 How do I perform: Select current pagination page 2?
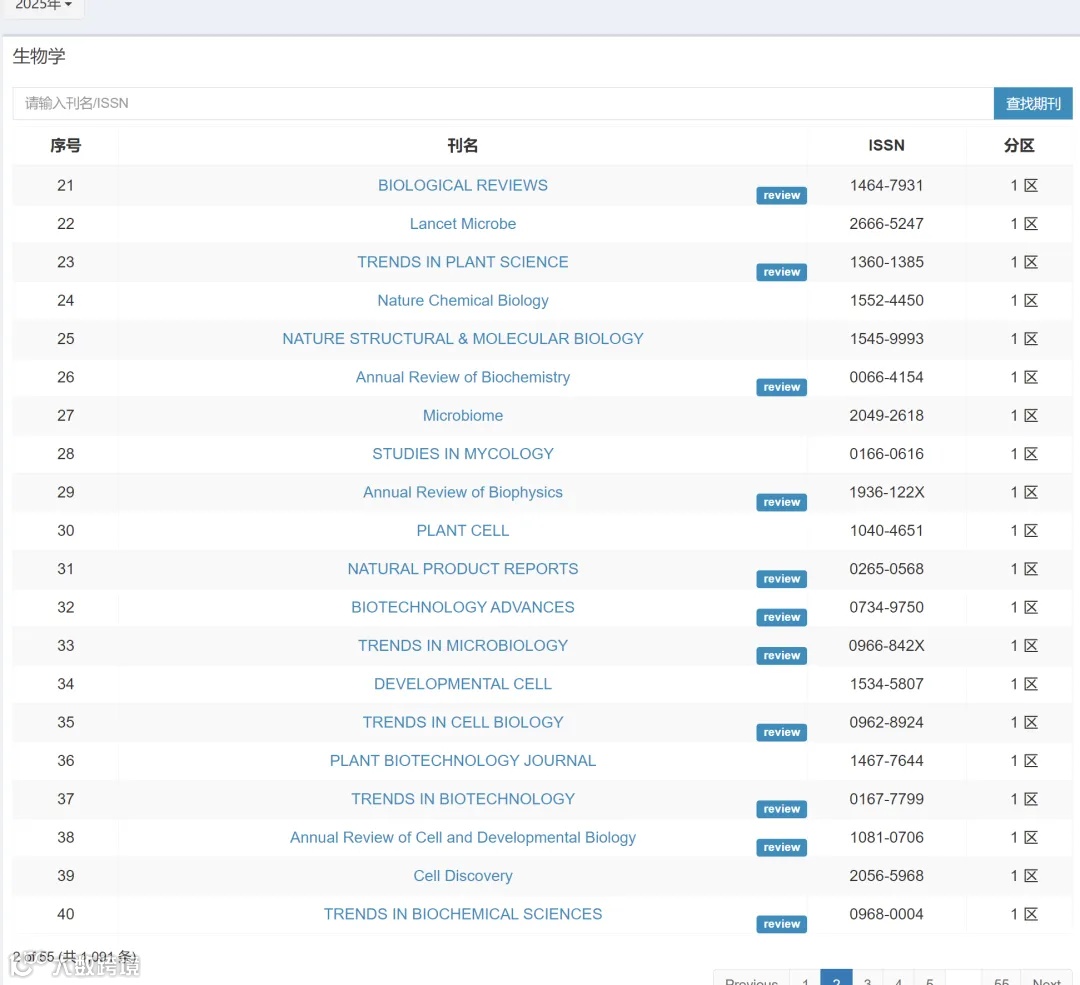836,978
